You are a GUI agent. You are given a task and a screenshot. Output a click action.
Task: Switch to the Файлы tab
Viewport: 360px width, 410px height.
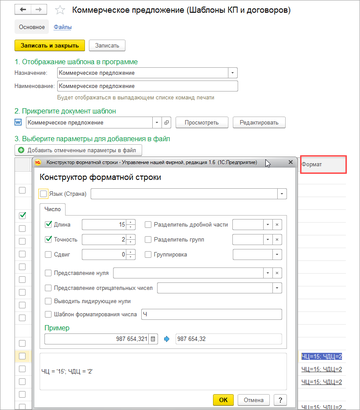point(63,27)
